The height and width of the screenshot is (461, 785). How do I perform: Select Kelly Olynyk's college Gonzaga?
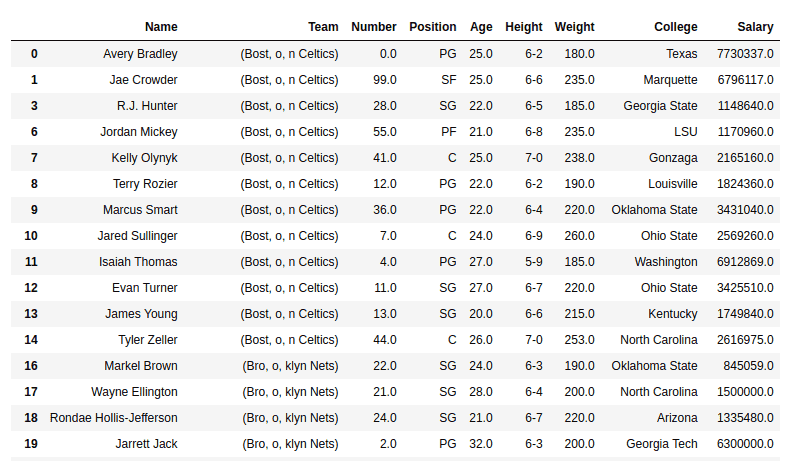coord(673,158)
